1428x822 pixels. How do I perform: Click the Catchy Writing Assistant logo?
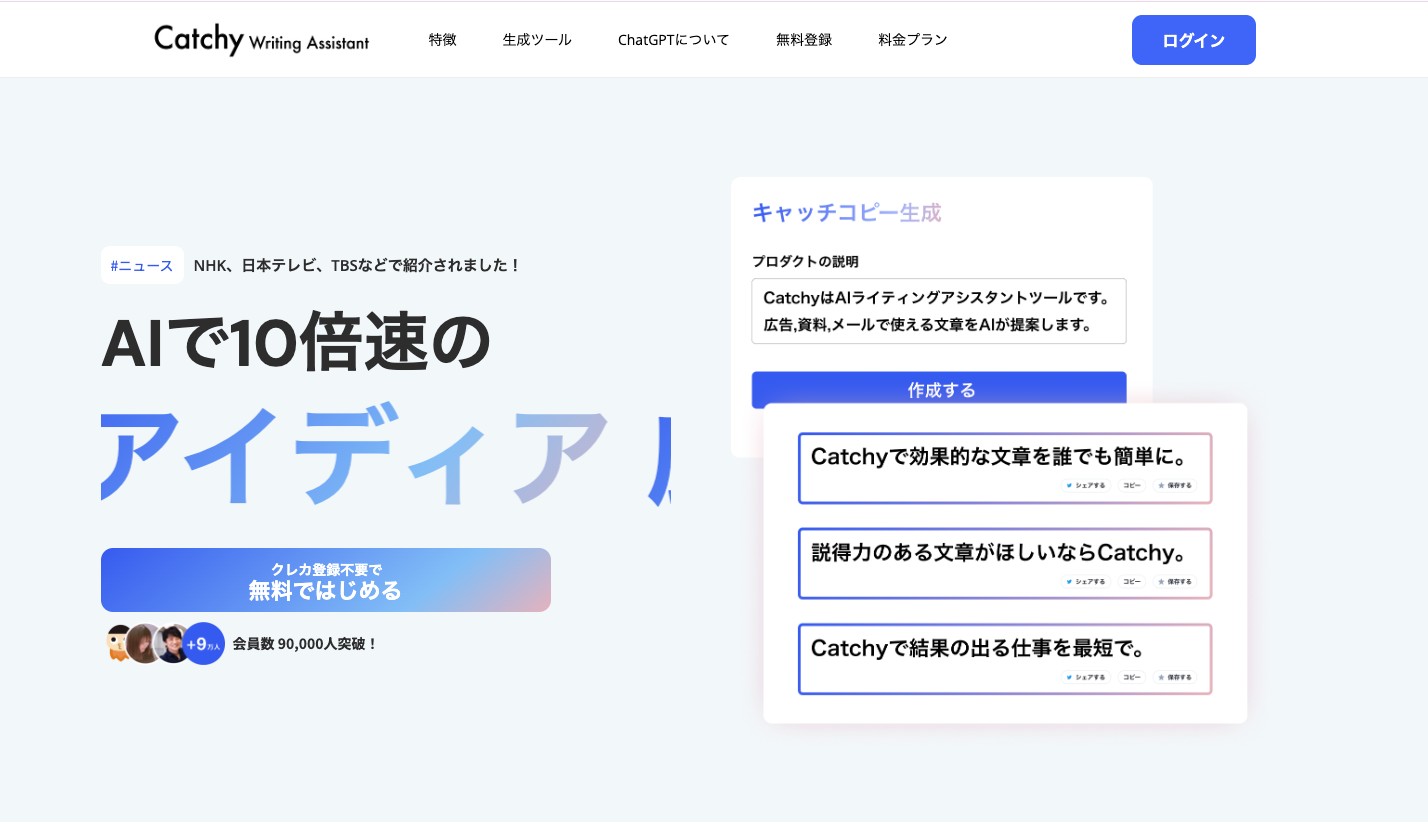pos(261,40)
